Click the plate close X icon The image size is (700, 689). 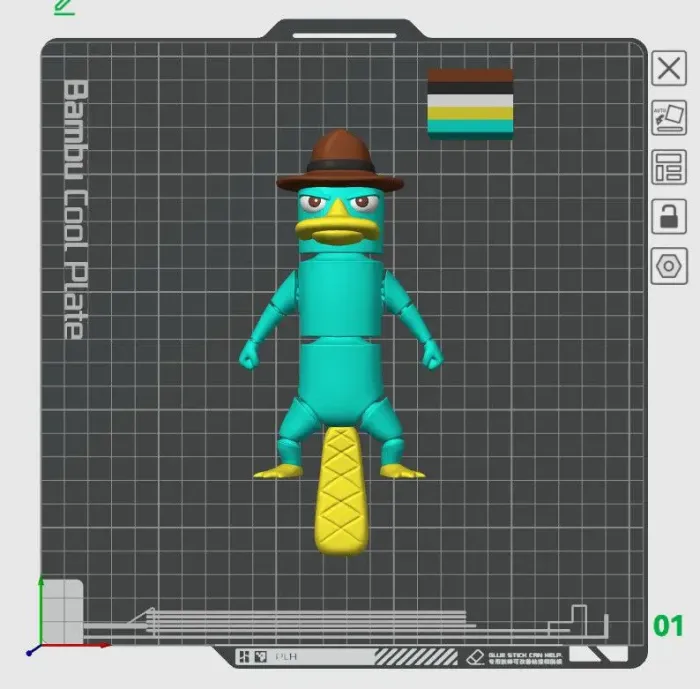click(669, 68)
